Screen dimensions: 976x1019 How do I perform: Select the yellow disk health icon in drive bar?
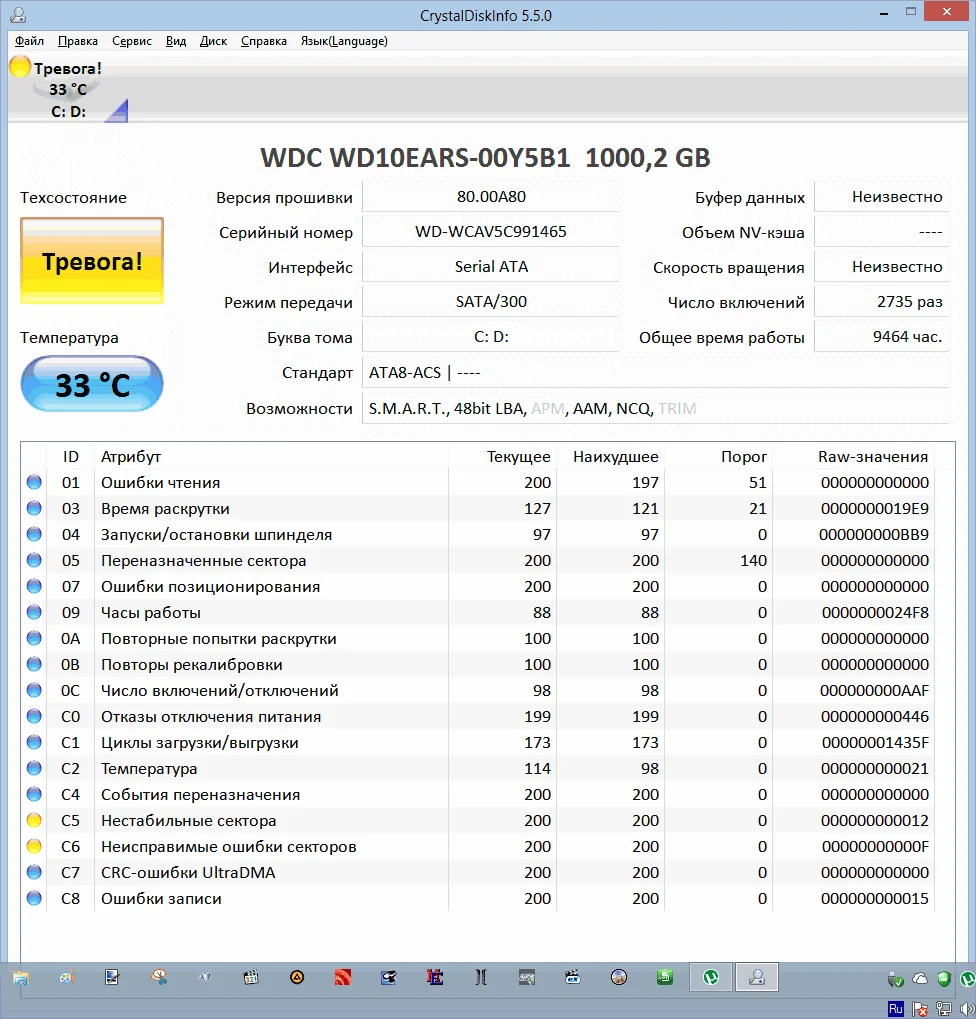[x=20, y=67]
